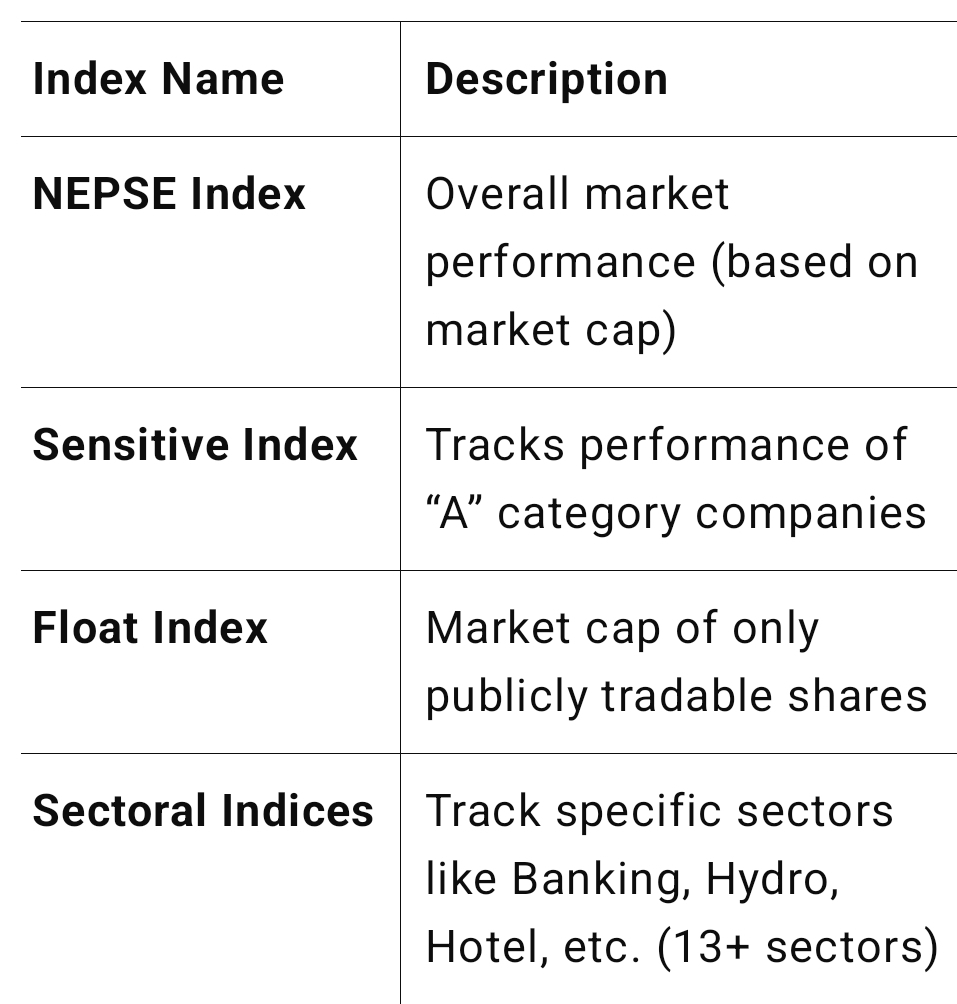The image size is (957, 1004).
Task: Click "performance (based on" text line
Action: pos(671,262)
